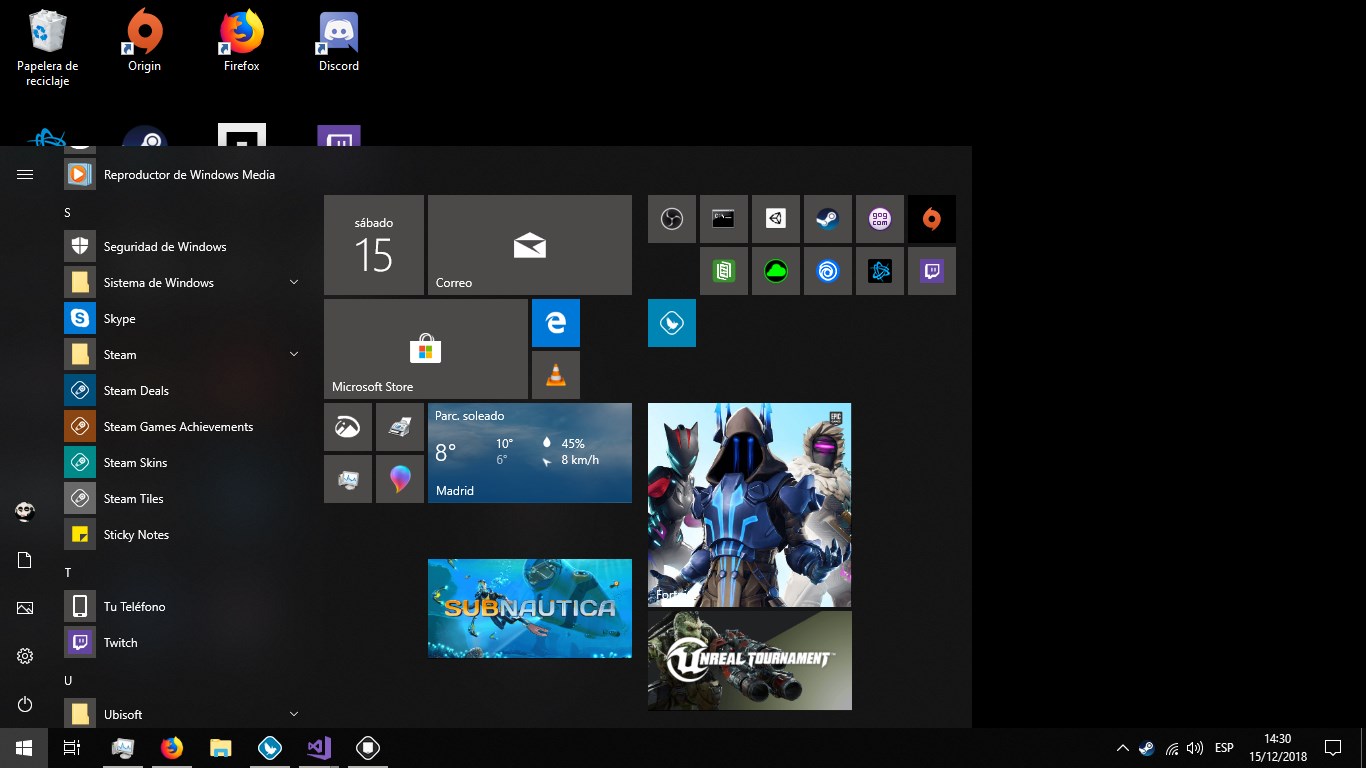Click the volume speaker tray icon
Image resolution: width=1366 pixels, height=768 pixels.
[x=1194, y=748]
